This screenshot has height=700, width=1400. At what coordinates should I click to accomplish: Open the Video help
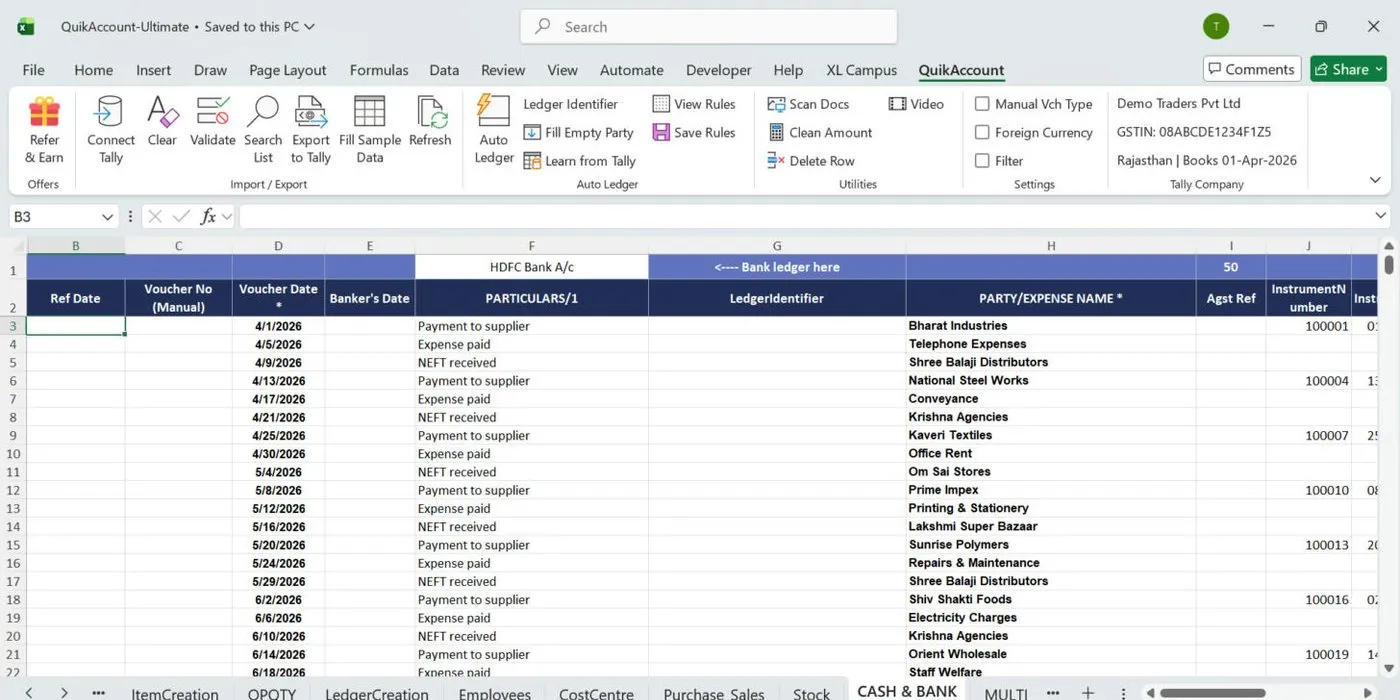click(x=916, y=104)
